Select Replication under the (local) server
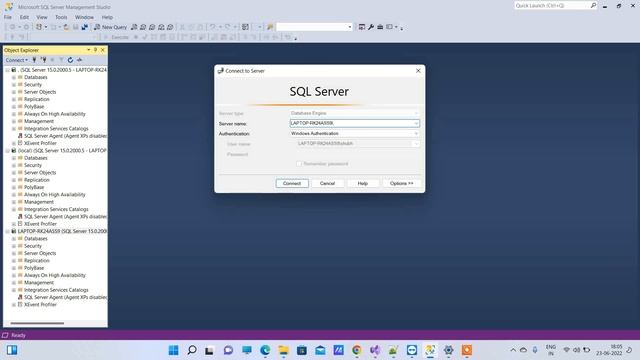This screenshot has width=640, height=360. tap(36, 180)
